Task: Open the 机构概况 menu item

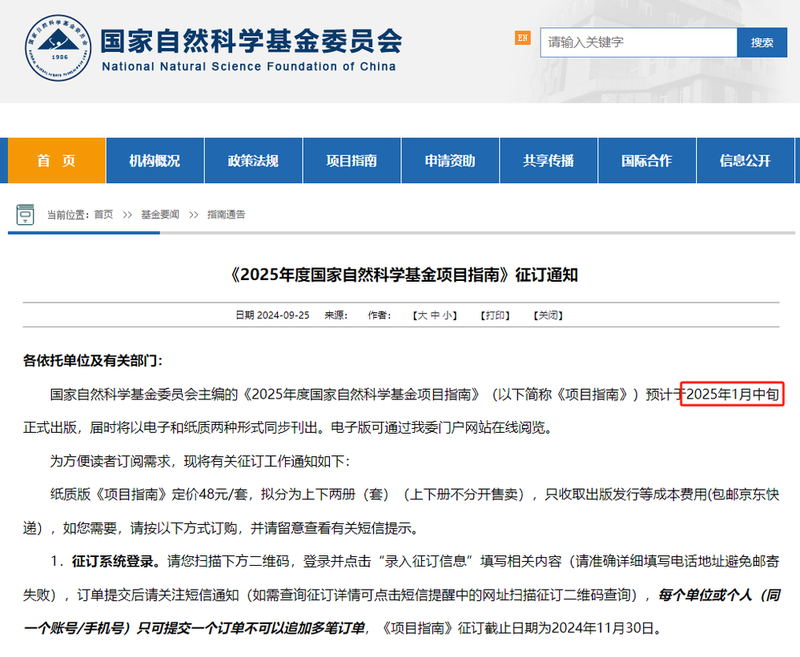Action: click(x=153, y=160)
